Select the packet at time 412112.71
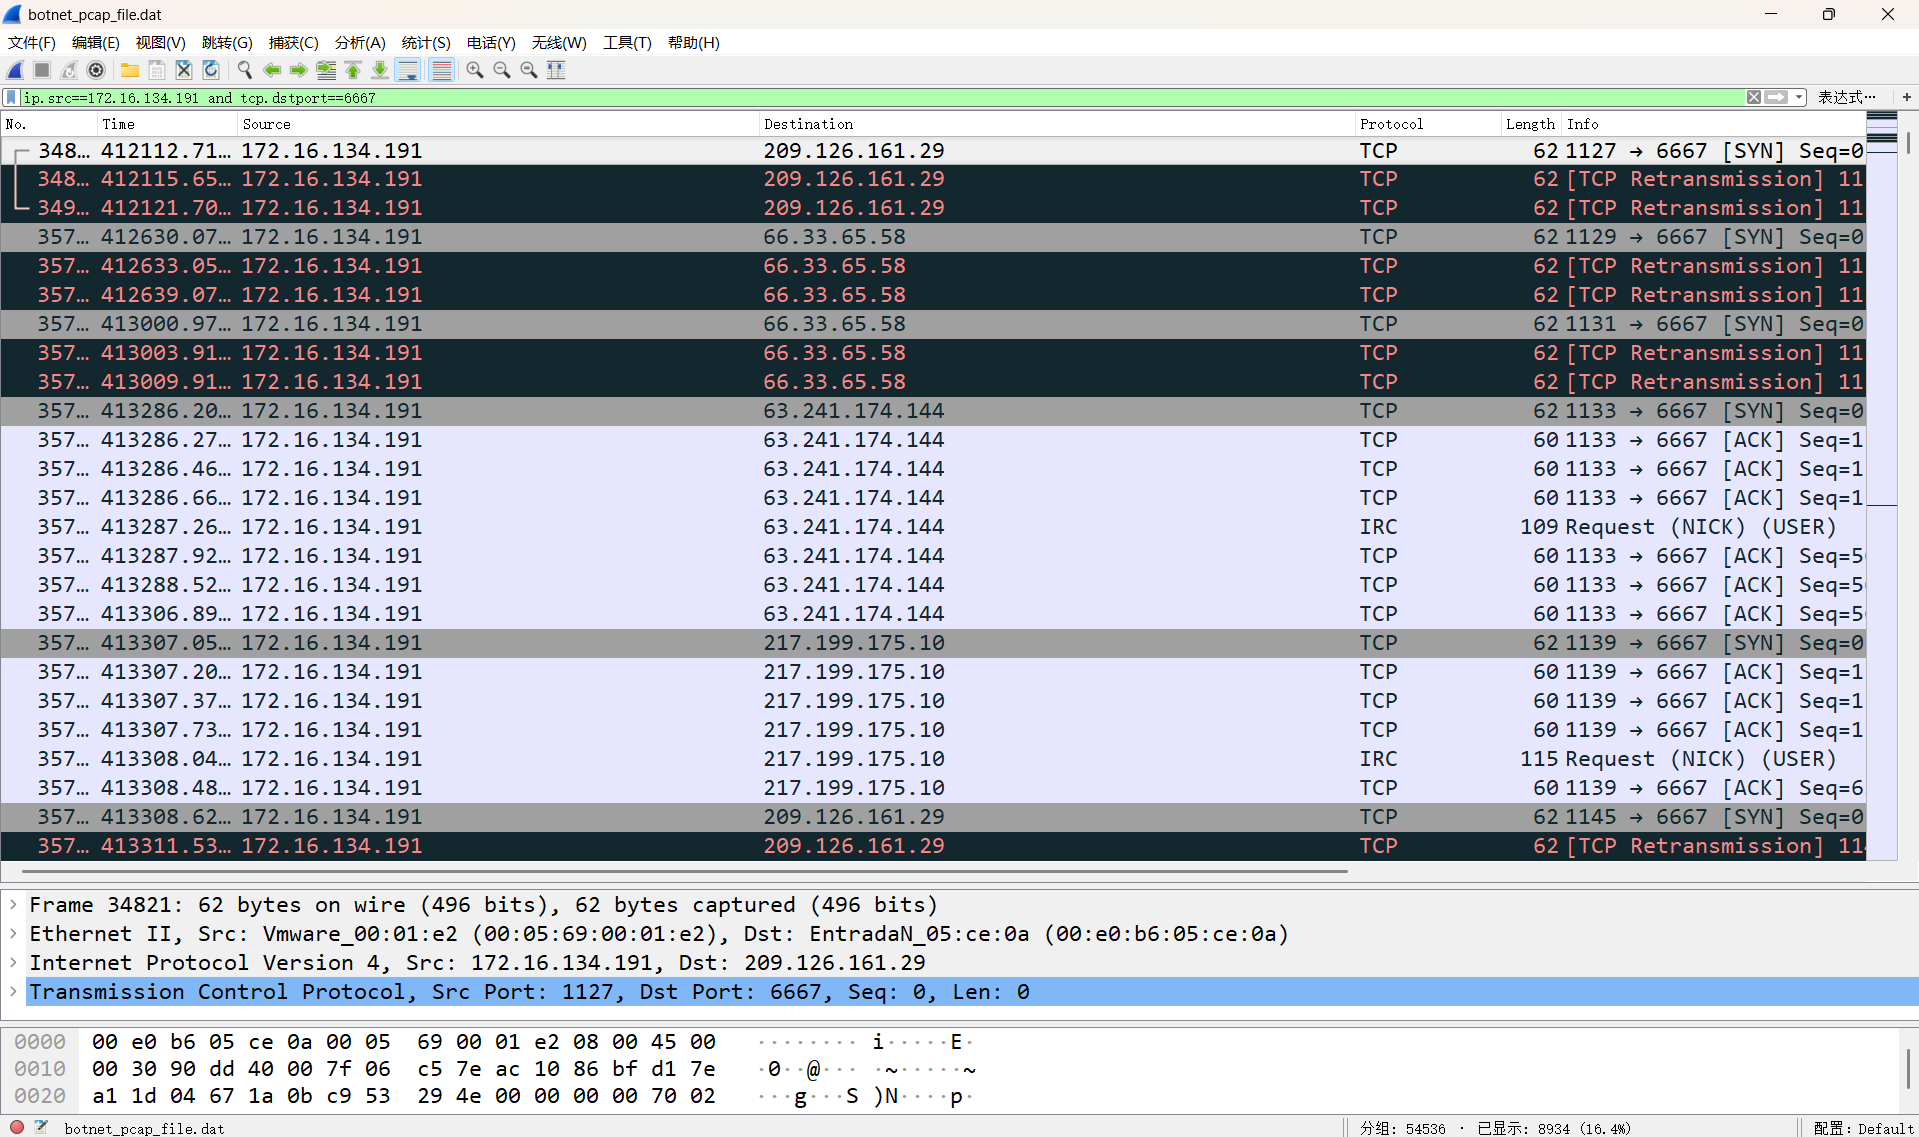Screen dimensions: 1919x1137 [934, 151]
